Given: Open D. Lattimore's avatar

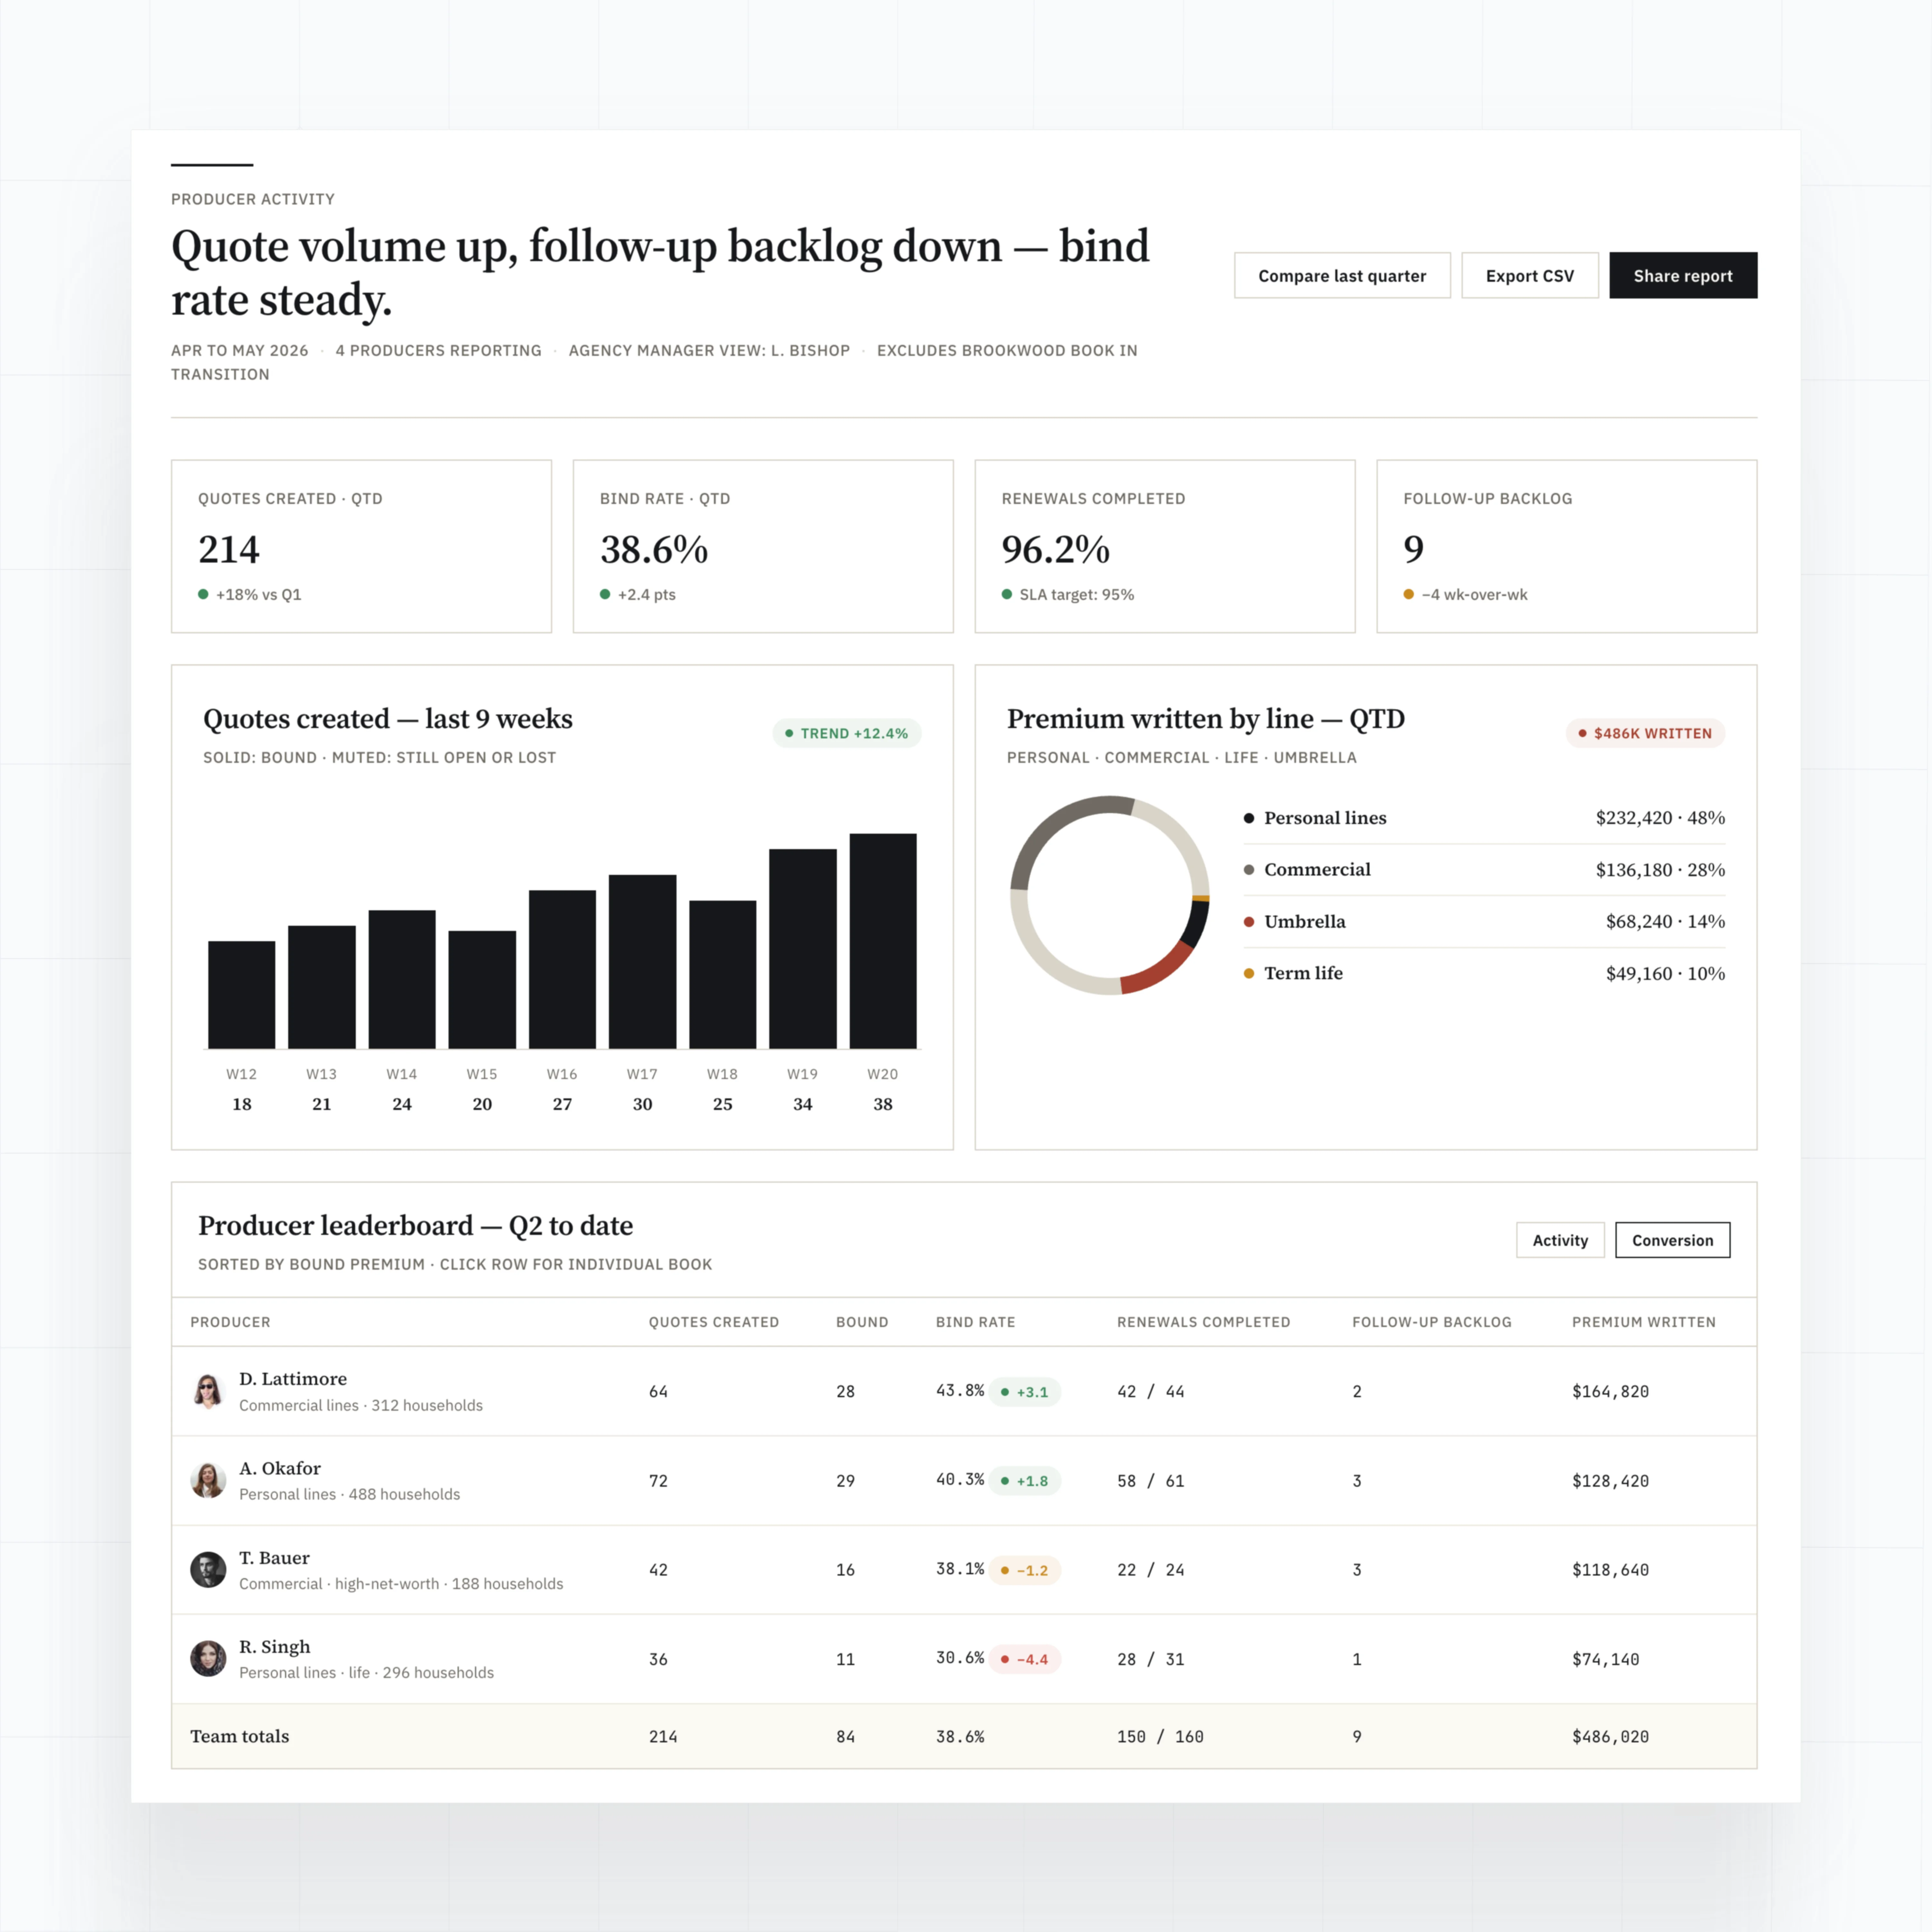Looking at the screenshot, I should (x=208, y=1391).
